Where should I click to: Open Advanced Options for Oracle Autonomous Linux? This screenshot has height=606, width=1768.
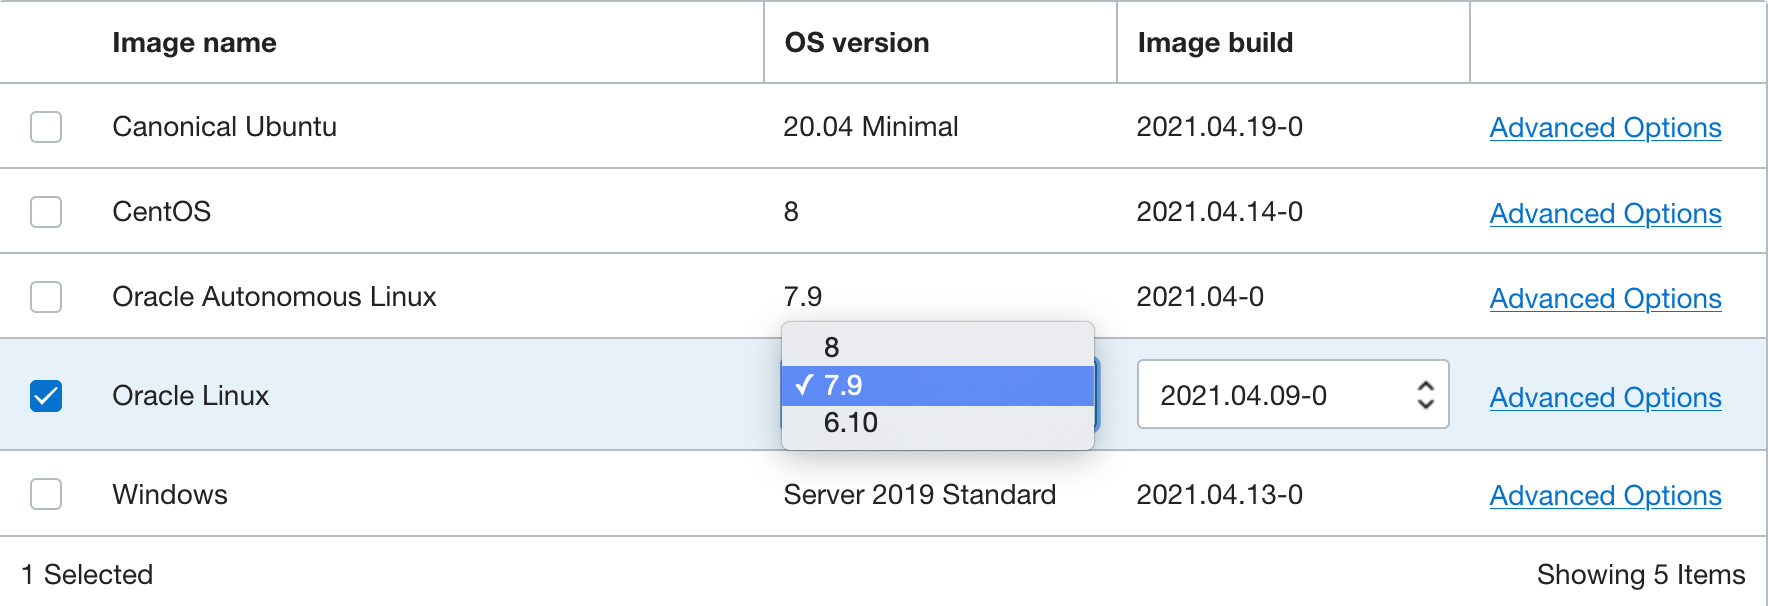tap(1605, 299)
